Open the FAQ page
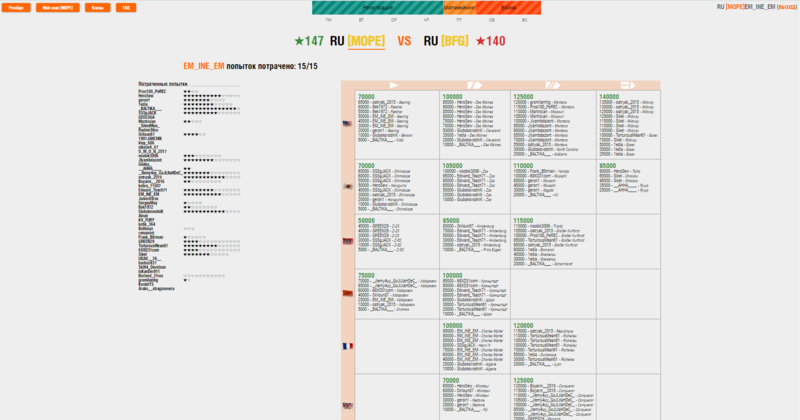Viewport: 800px width, 420px height. (126, 7)
